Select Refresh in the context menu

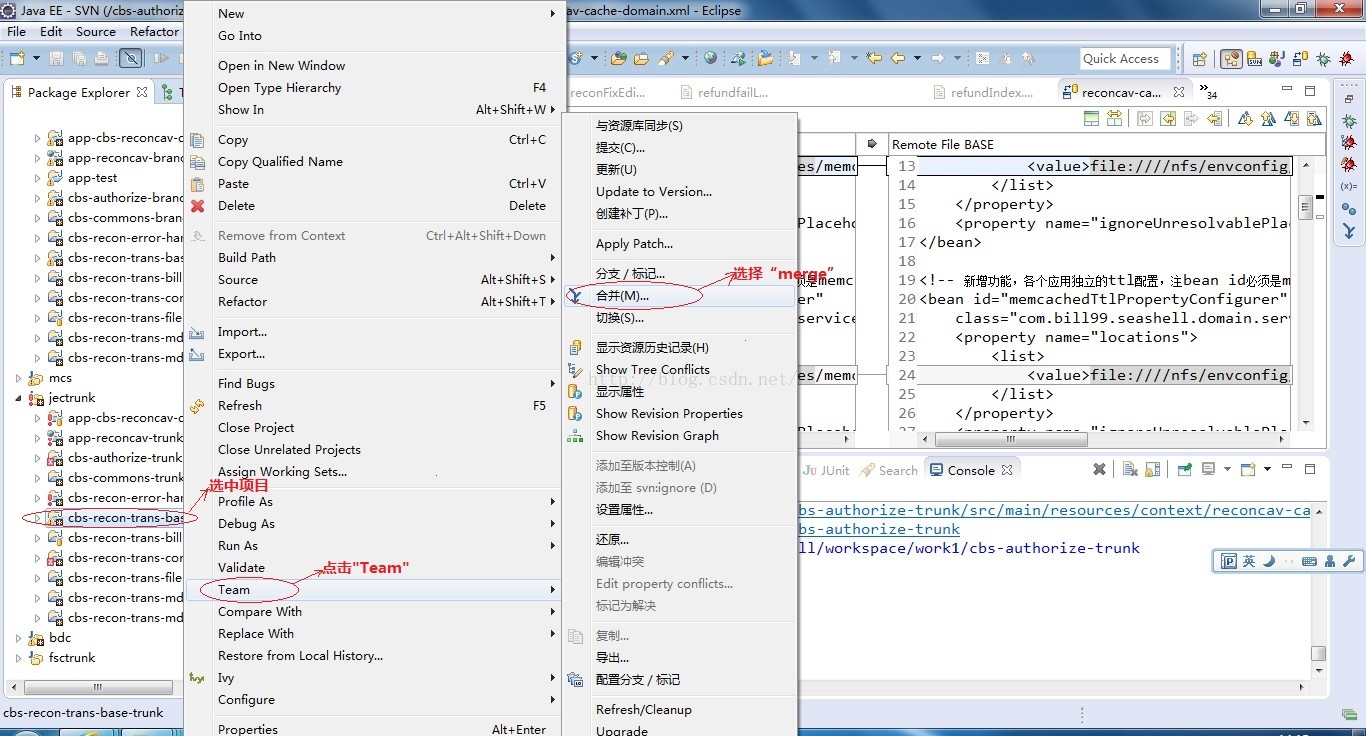point(374,406)
